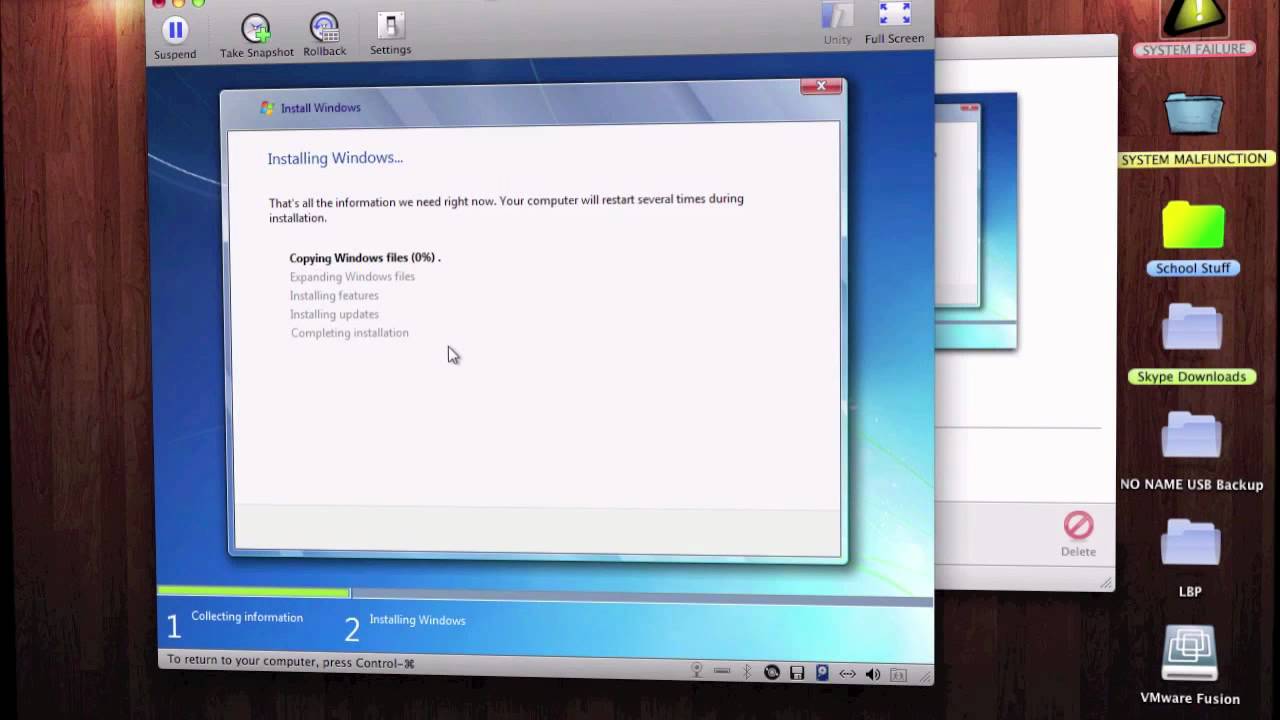Click 'Installing Windows' stage 2 label
Screen dimensions: 1280x720
(417, 620)
